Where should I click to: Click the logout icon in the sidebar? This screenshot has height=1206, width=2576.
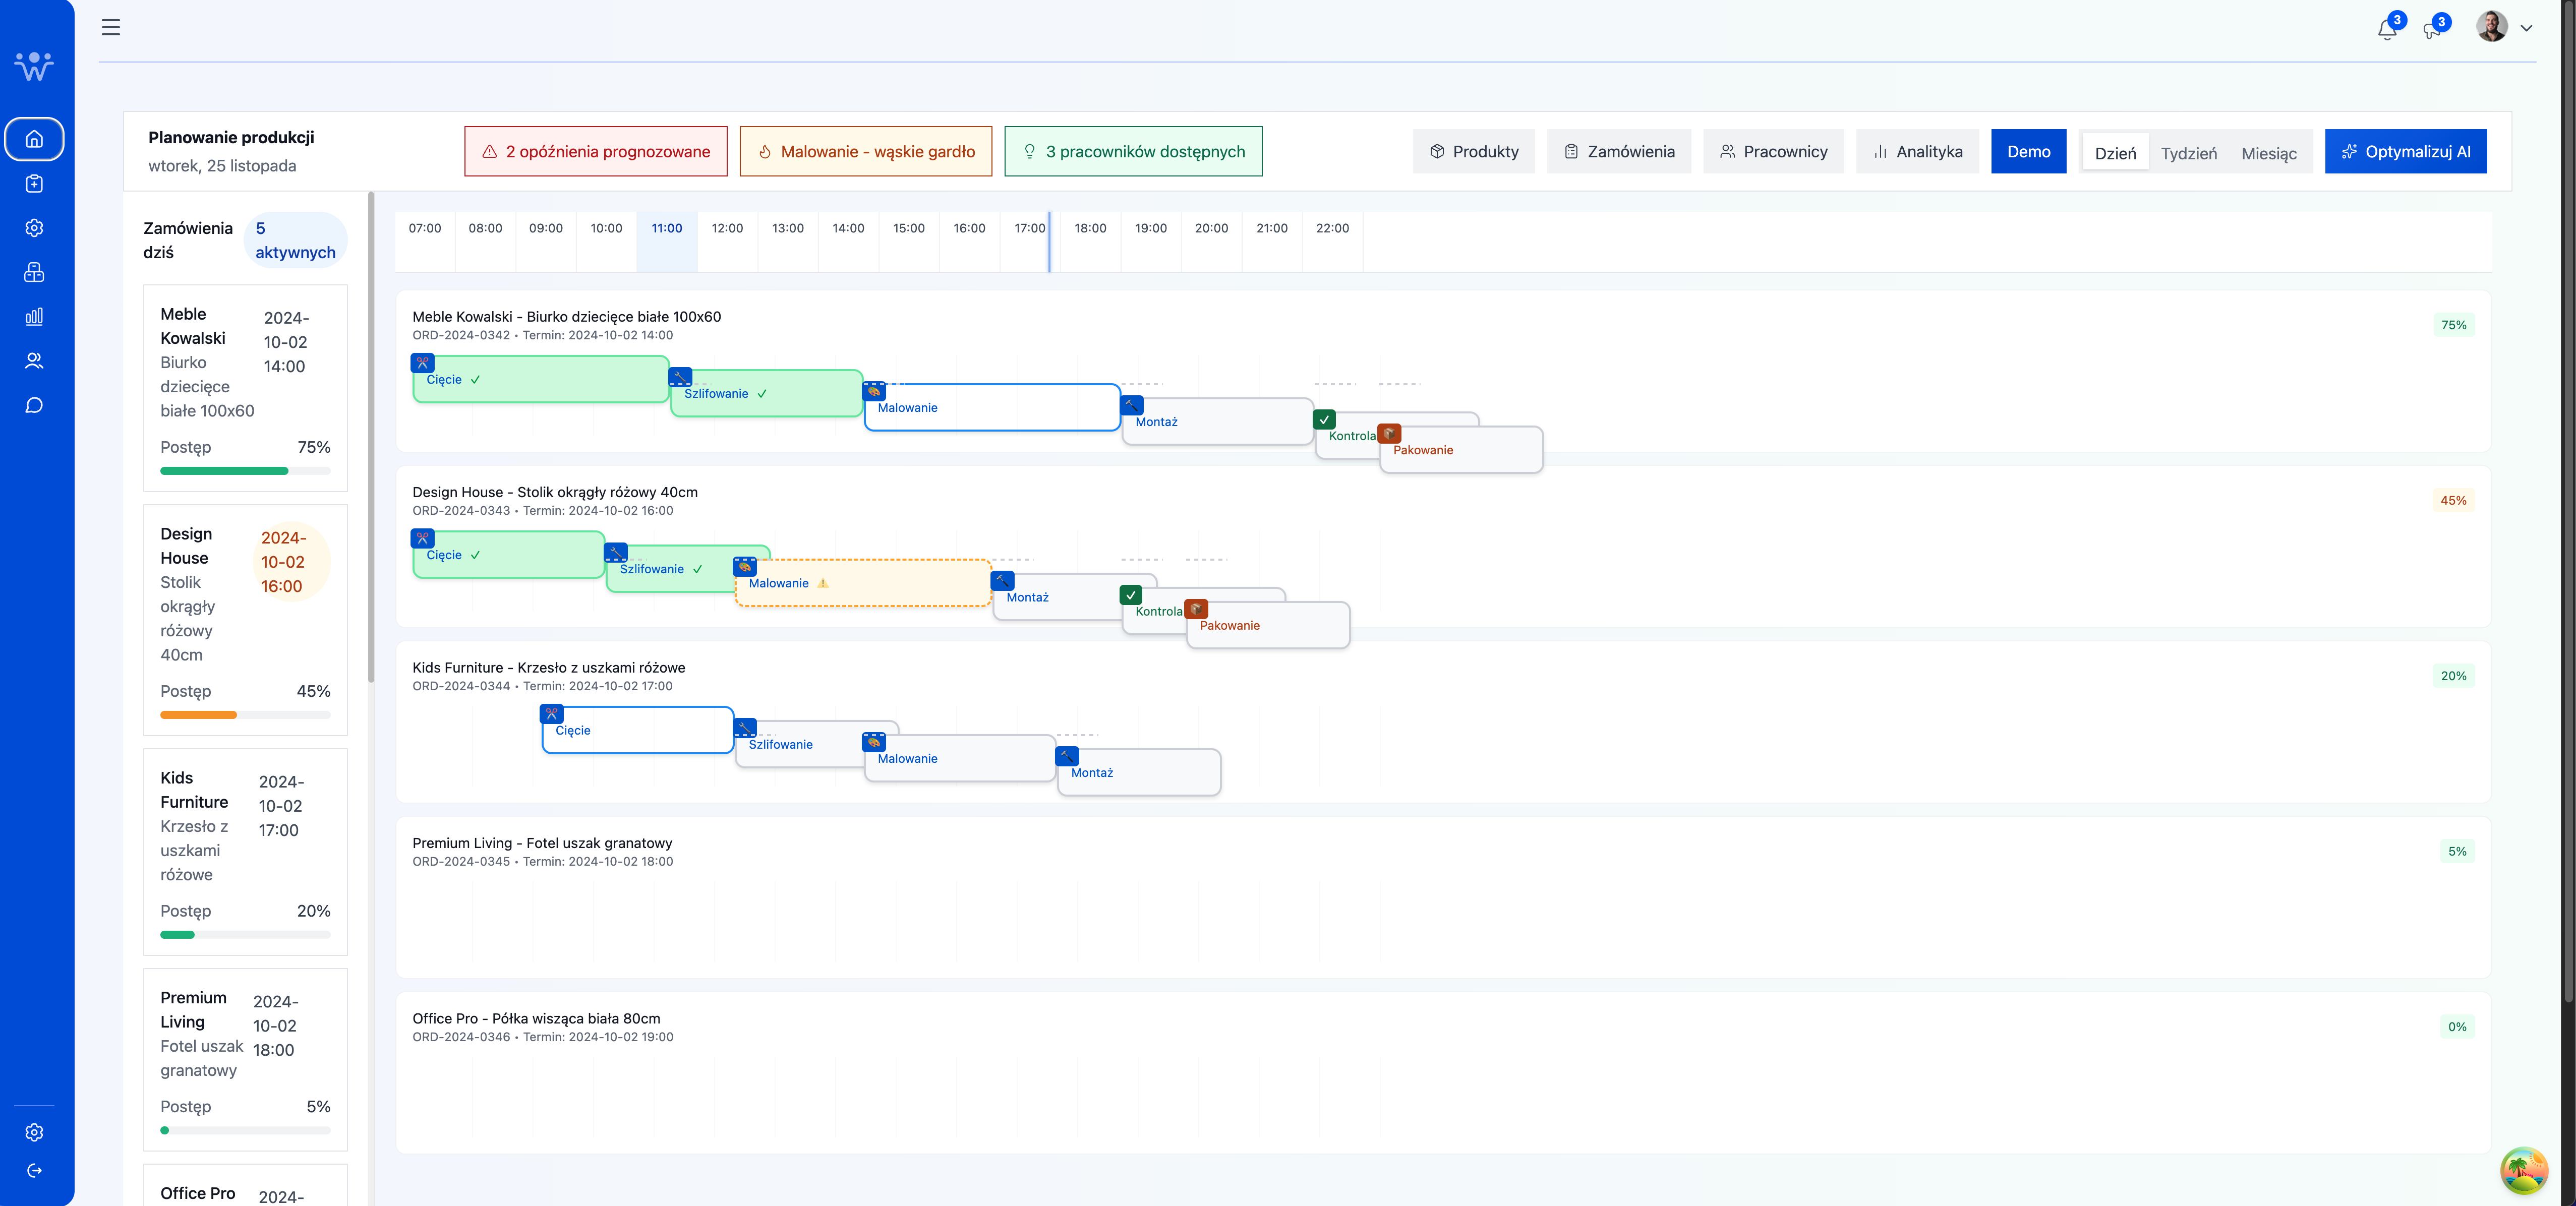pyautogui.click(x=34, y=1170)
